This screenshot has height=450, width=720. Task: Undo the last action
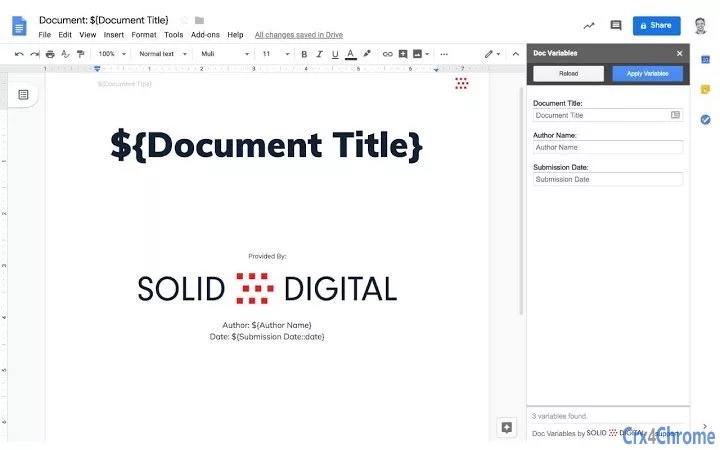pyautogui.click(x=19, y=54)
